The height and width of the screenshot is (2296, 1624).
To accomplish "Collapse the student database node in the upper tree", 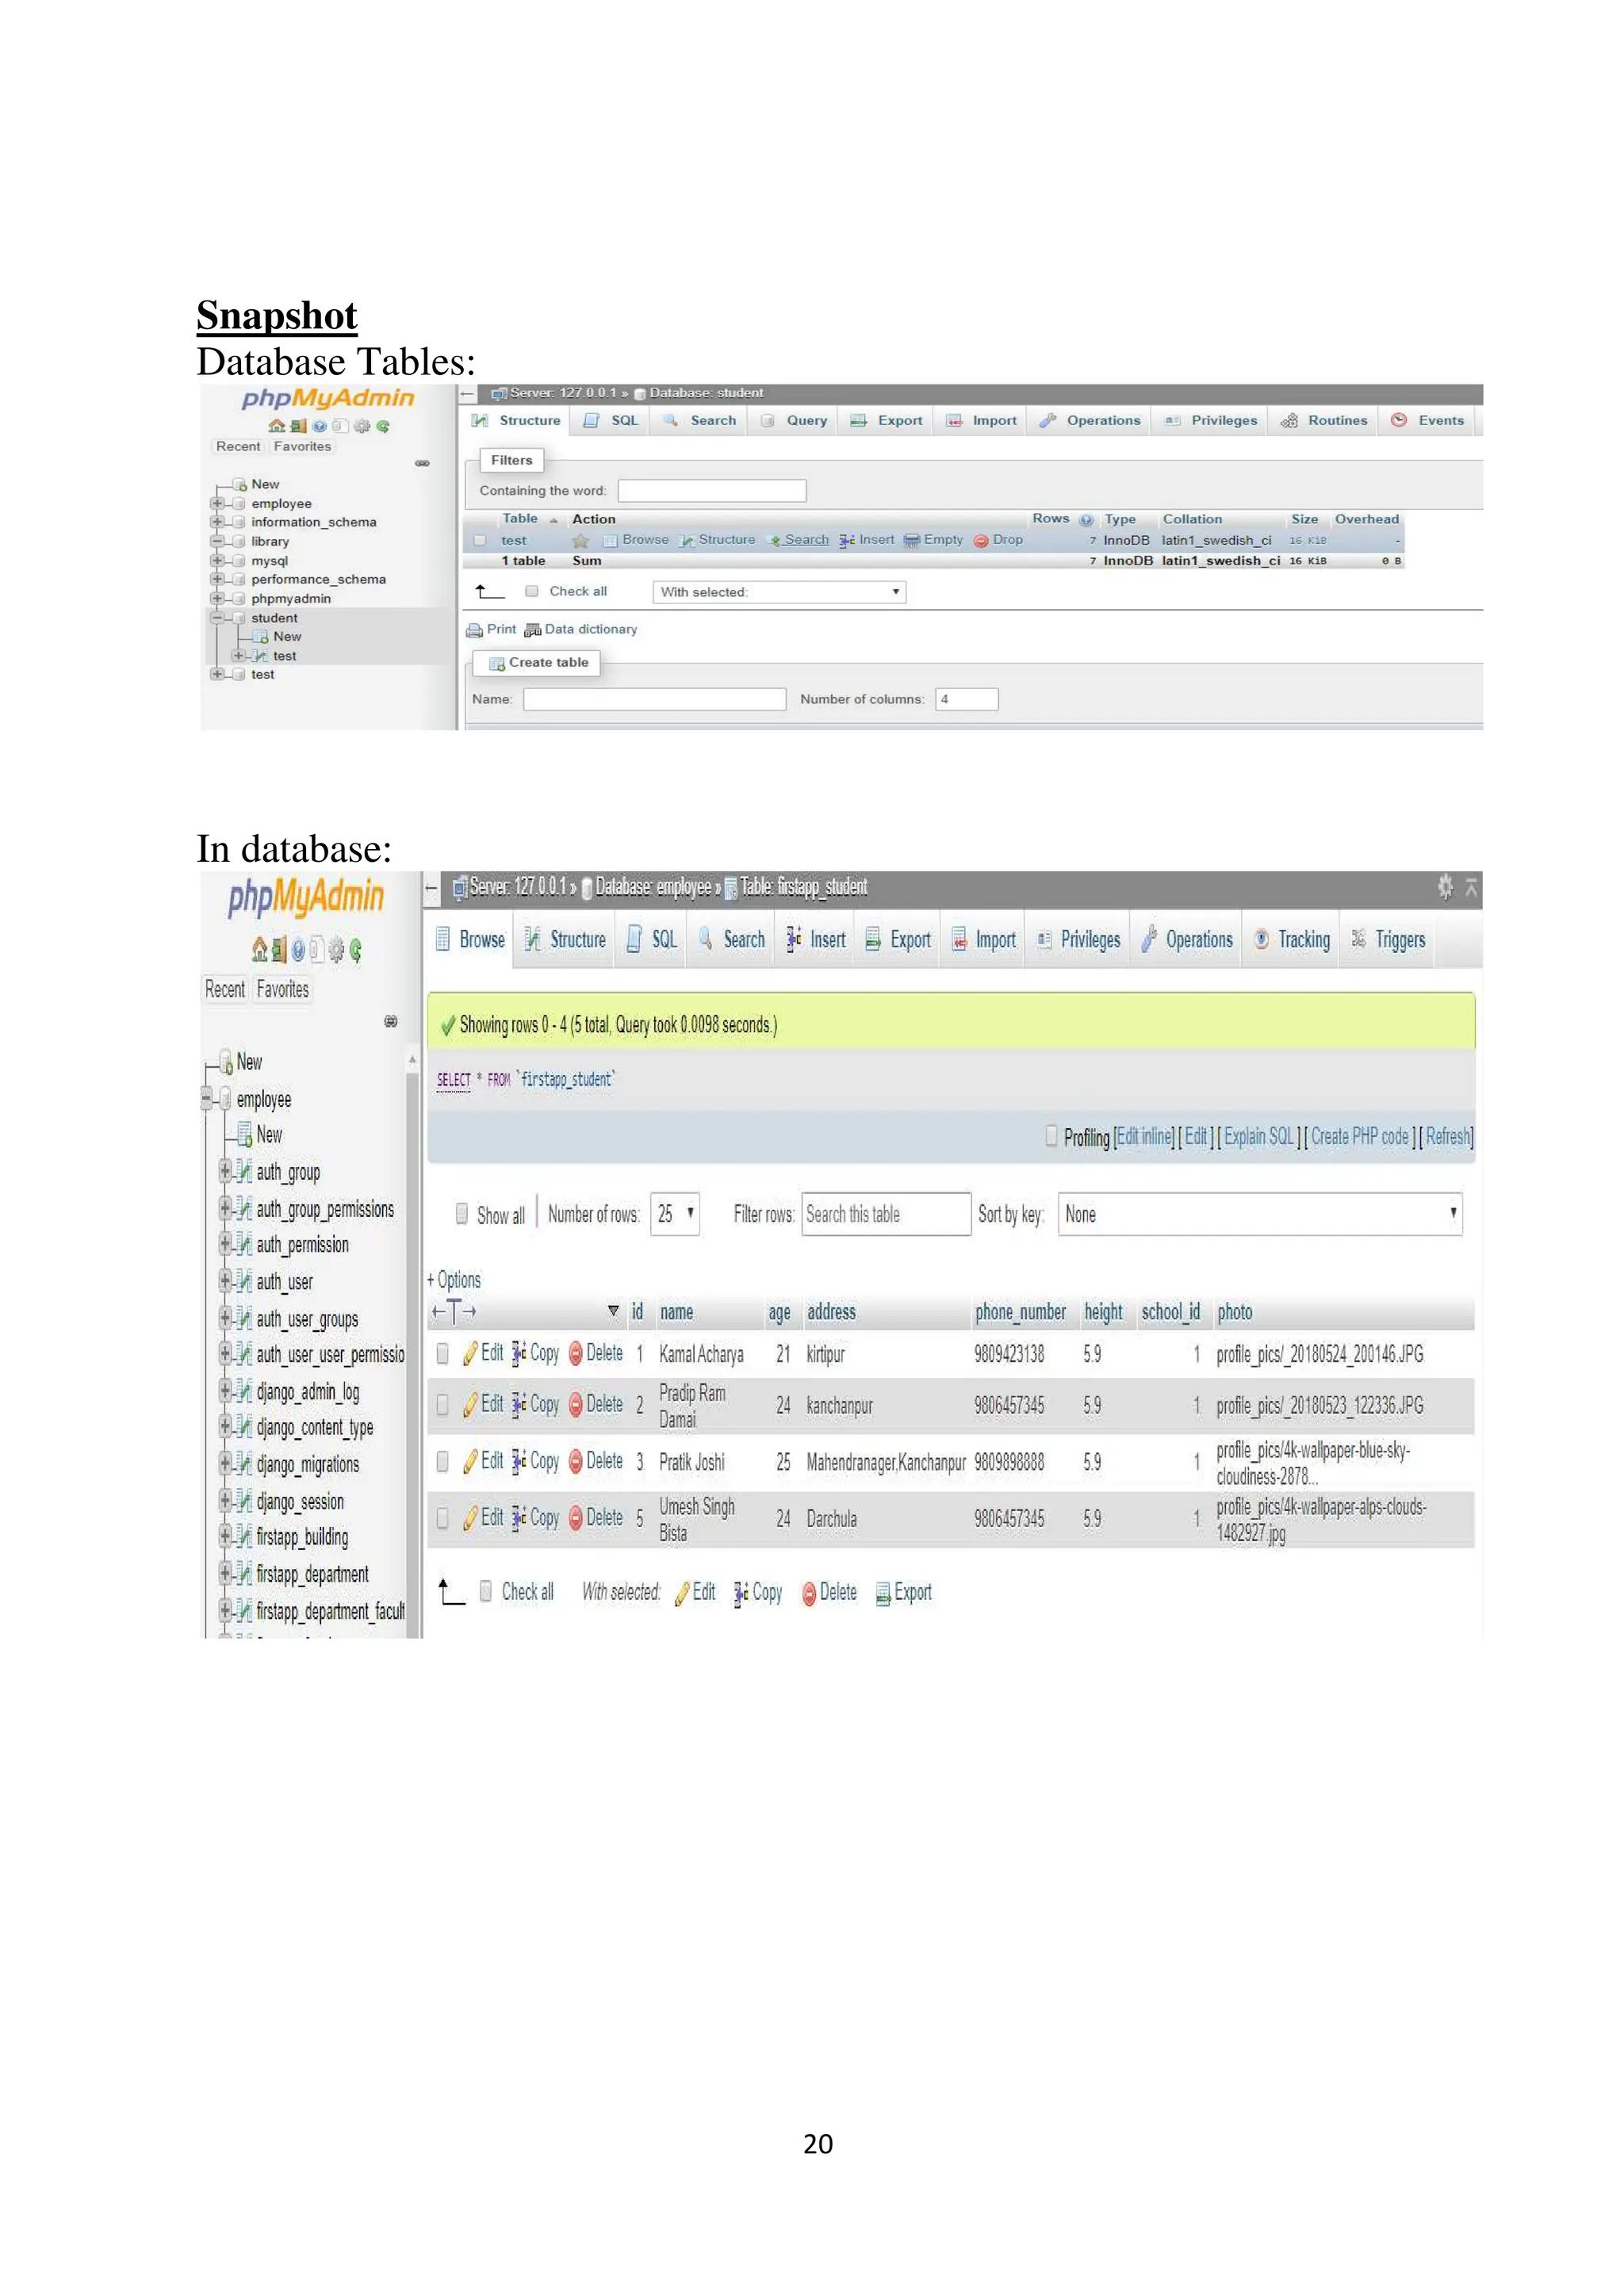I will coord(217,618).
